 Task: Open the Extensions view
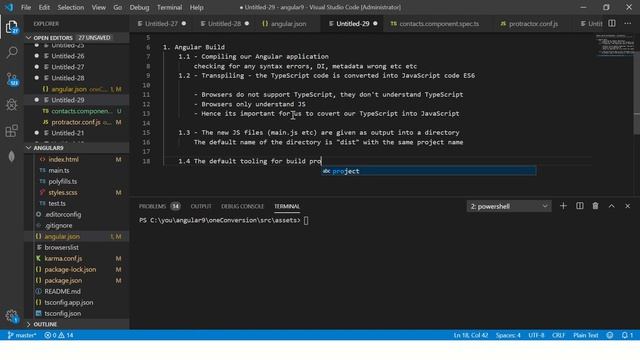[x=12, y=131]
